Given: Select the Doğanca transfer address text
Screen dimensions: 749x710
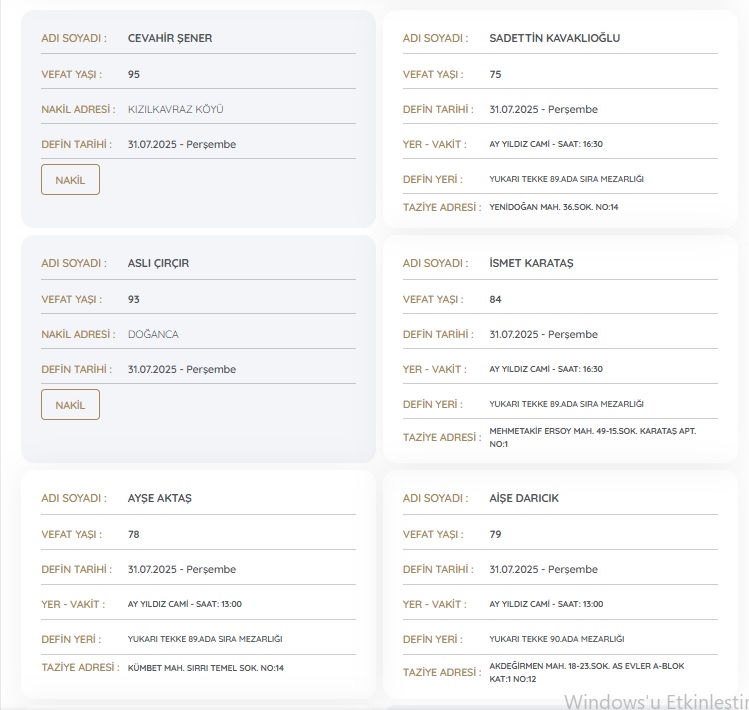Looking at the screenshot, I should [153, 334].
